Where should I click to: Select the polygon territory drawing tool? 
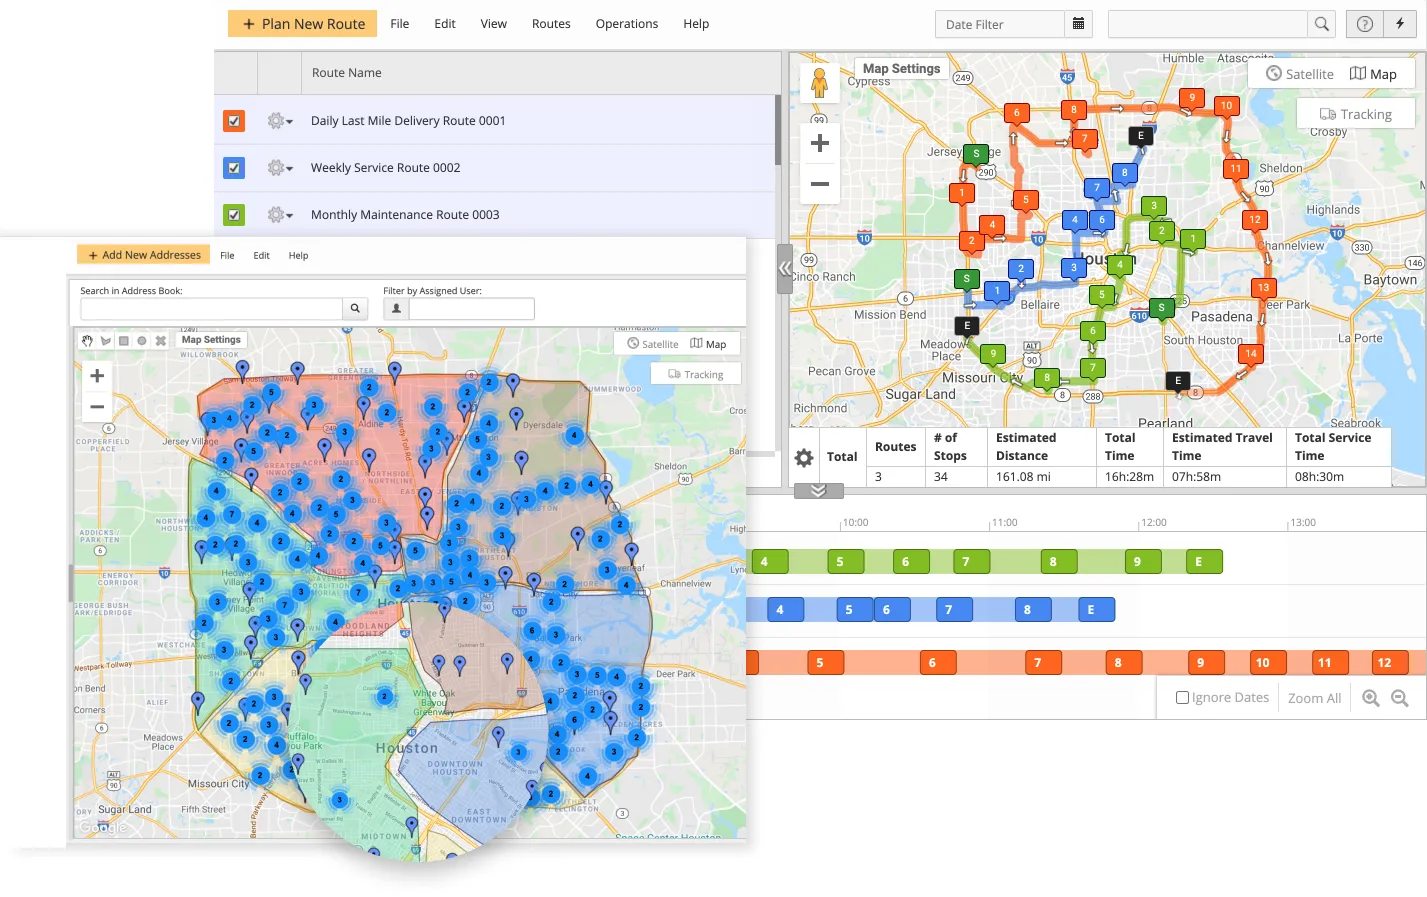[106, 341]
